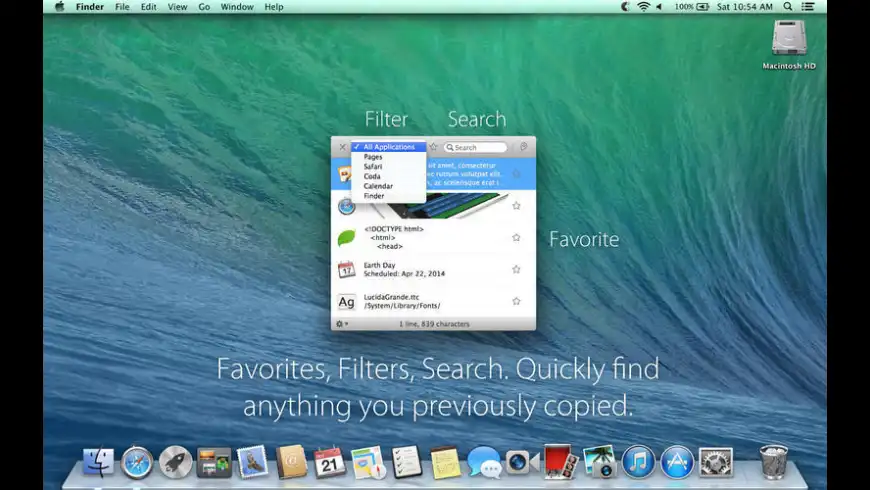The image size is (870, 490).
Task: Launch iTunes music note in Dock
Action: tap(638, 462)
